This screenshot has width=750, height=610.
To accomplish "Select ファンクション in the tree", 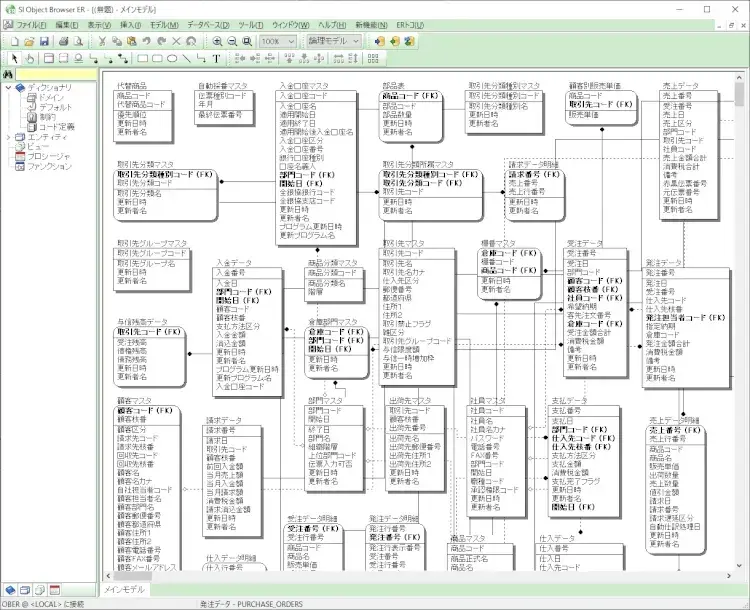I will pyautogui.click(x=49, y=166).
